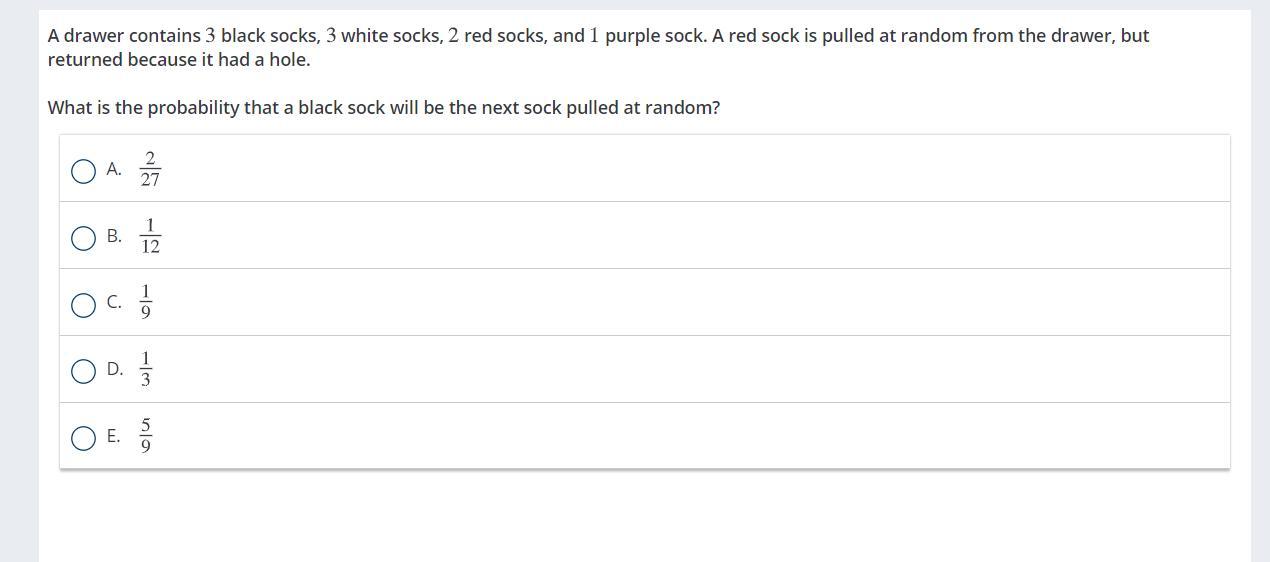Click the question "What is the probability..."
The width and height of the screenshot is (1270, 562).
click(x=383, y=108)
